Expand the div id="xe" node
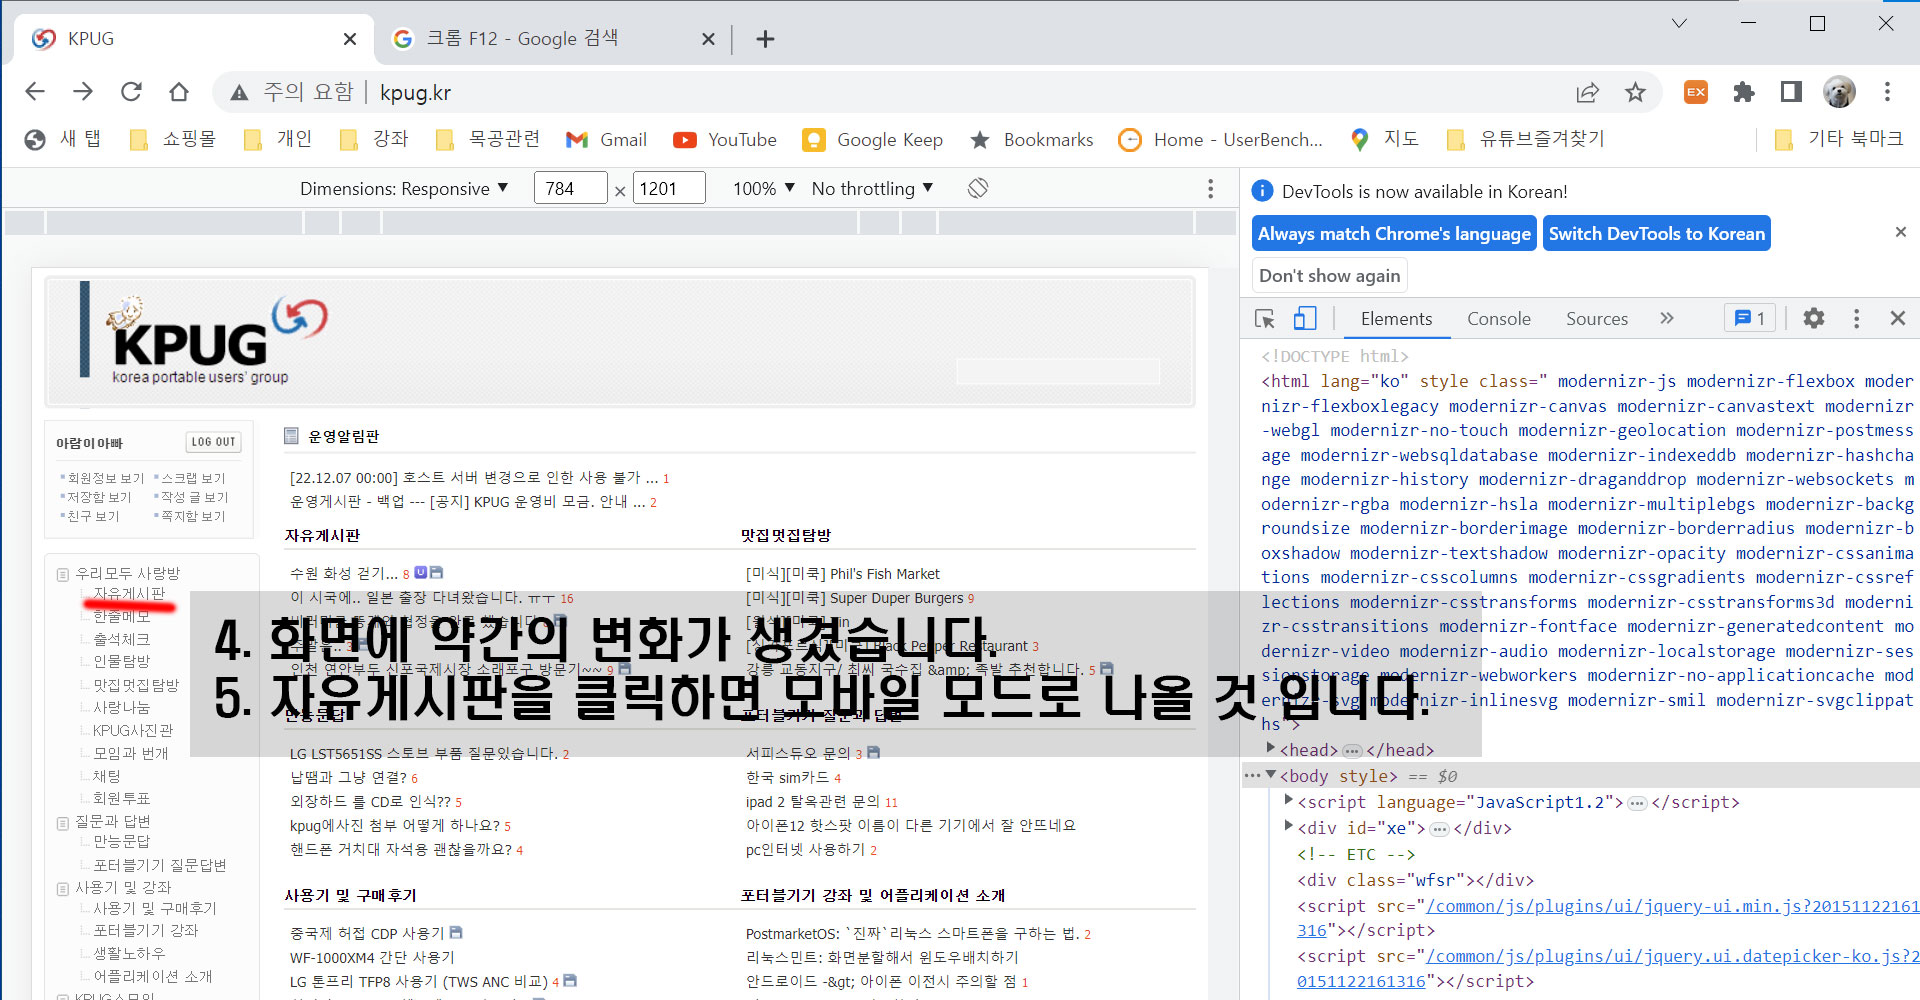The width and height of the screenshot is (1920, 1000). [x=1289, y=827]
